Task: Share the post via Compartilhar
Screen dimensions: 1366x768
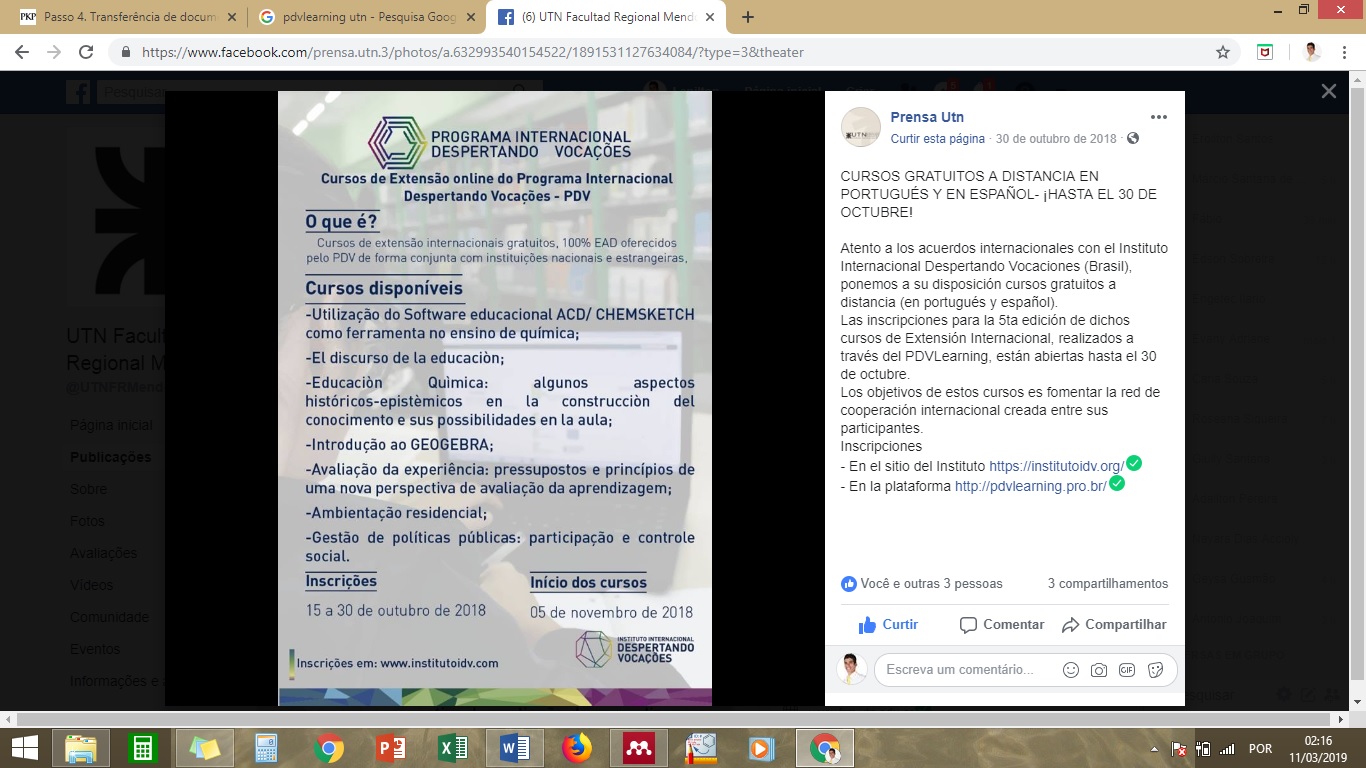Action: [1114, 625]
